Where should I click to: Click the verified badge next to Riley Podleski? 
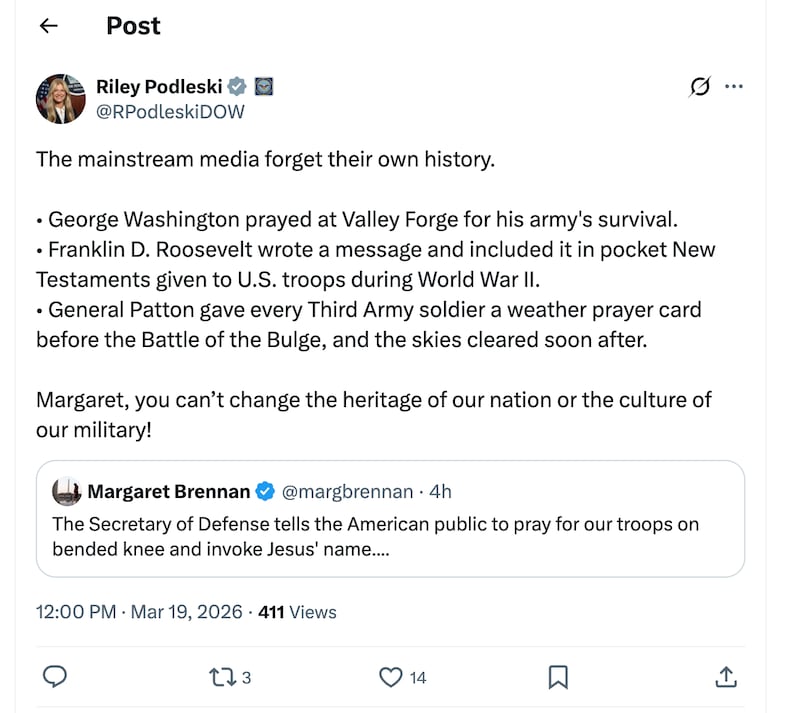pyautogui.click(x=236, y=86)
